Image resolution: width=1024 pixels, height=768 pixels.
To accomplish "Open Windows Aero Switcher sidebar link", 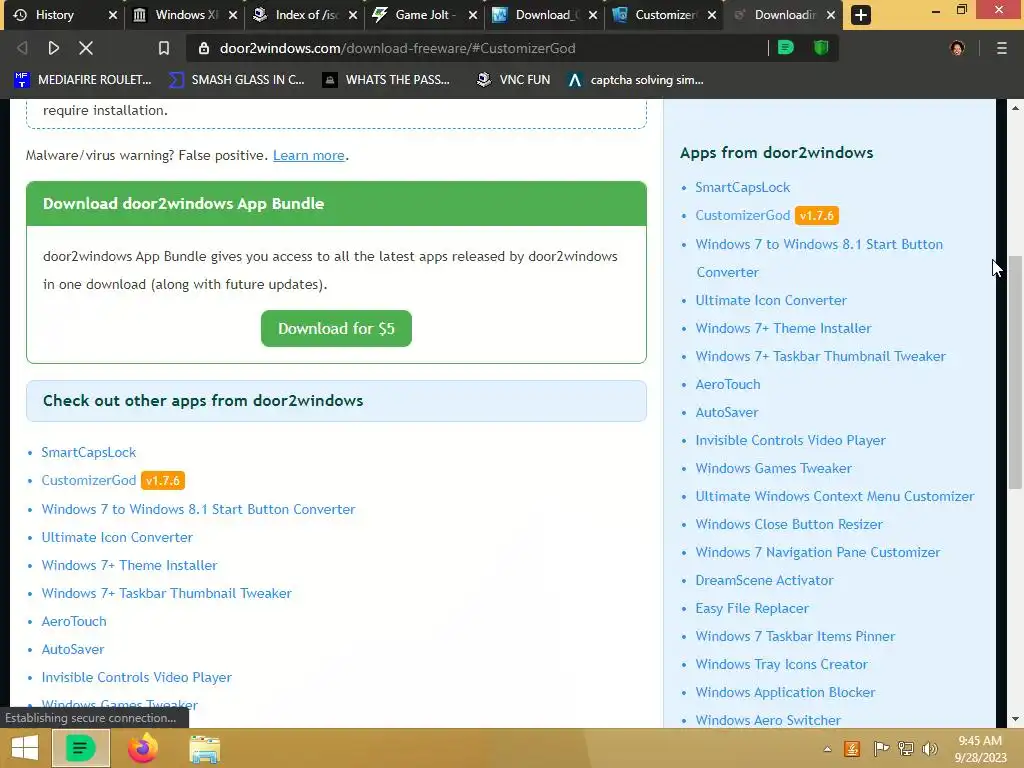I will (768, 720).
